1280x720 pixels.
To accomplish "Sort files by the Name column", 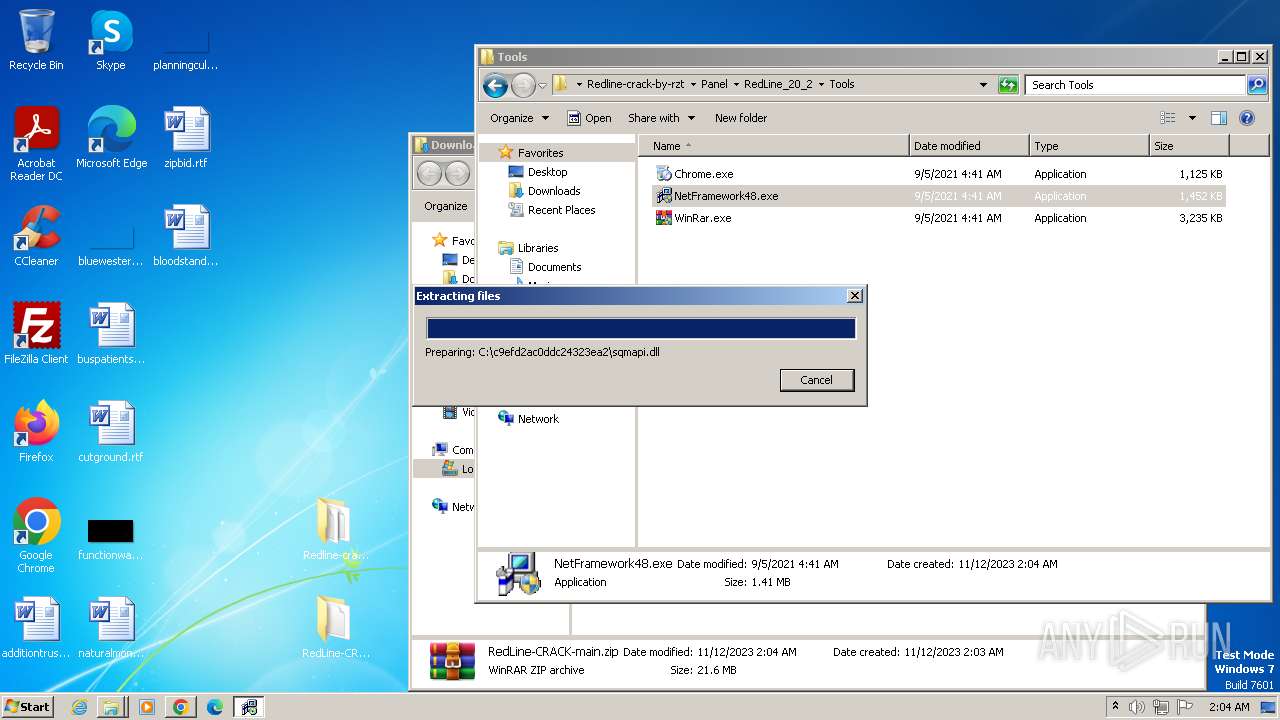I will pyautogui.click(x=775, y=146).
